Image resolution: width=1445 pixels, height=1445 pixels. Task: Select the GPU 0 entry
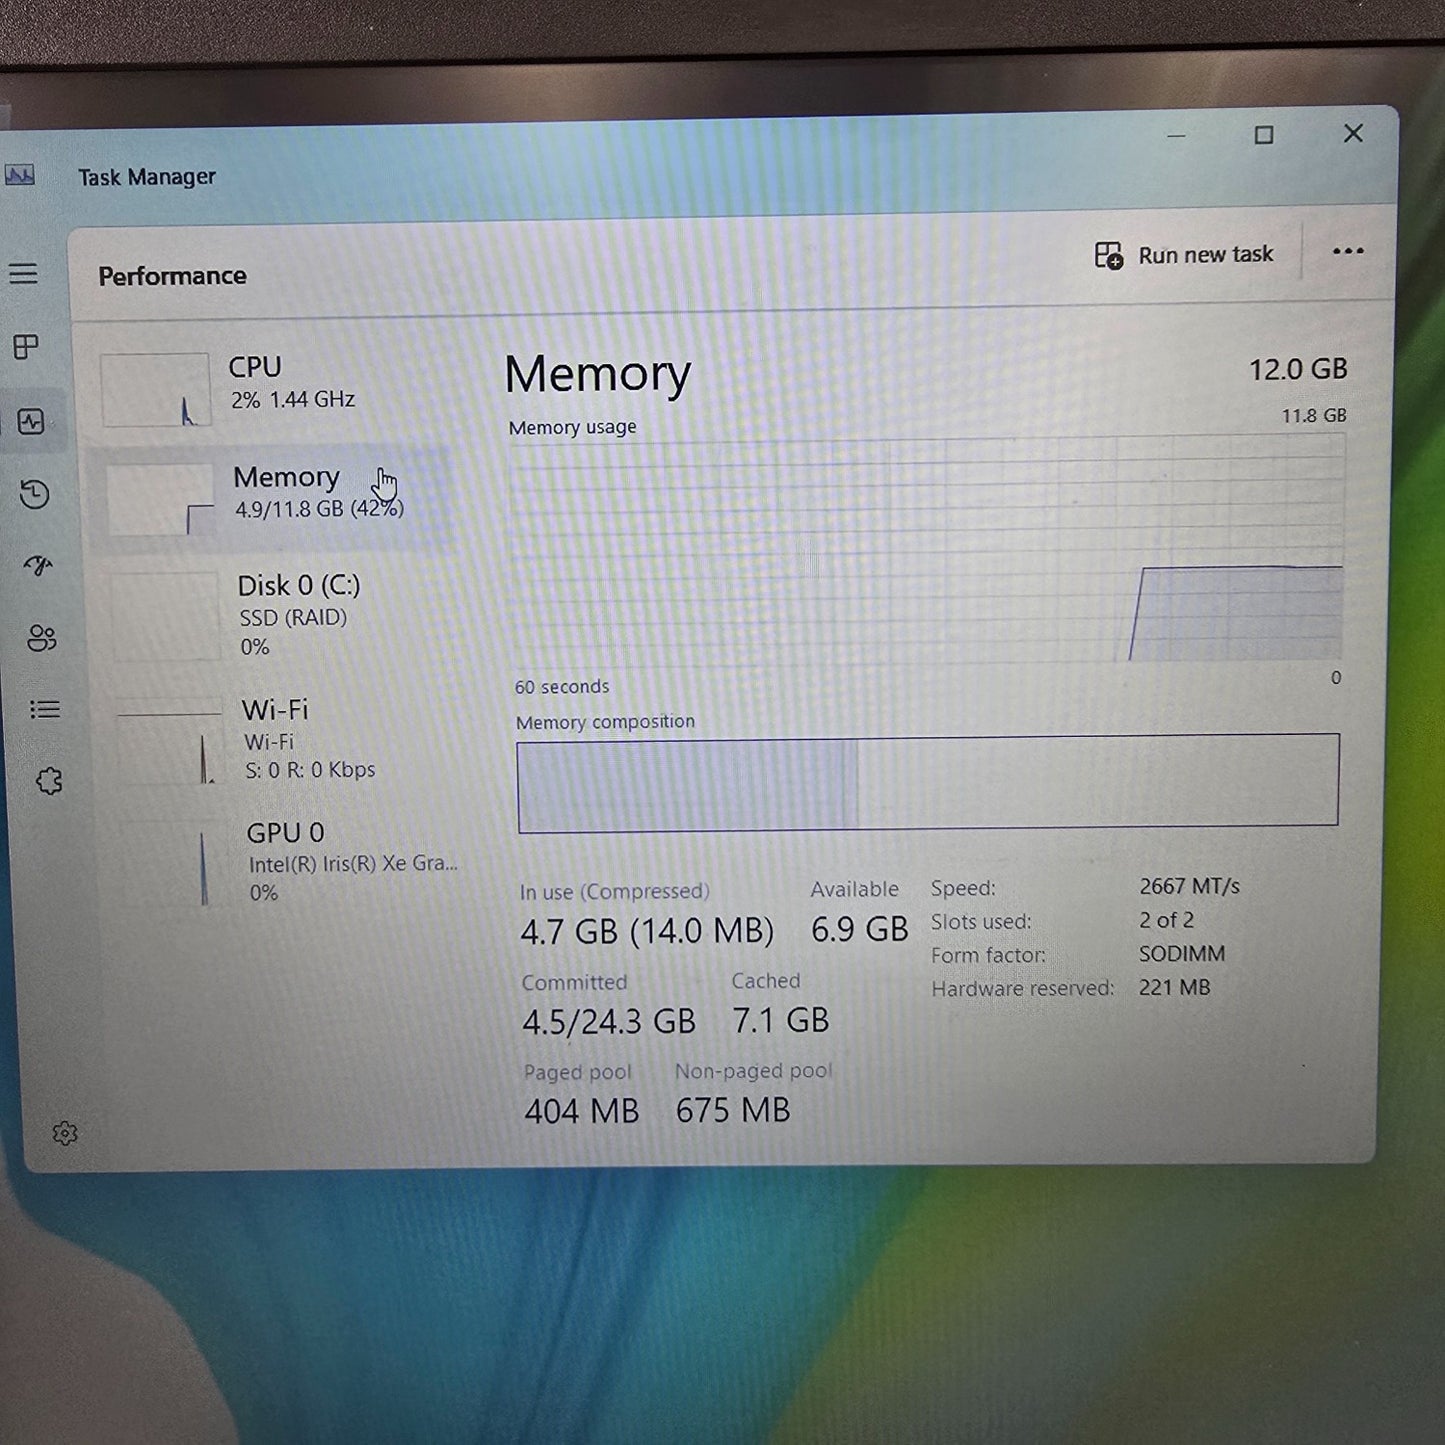pyautogui.click(x=300, y=860)
